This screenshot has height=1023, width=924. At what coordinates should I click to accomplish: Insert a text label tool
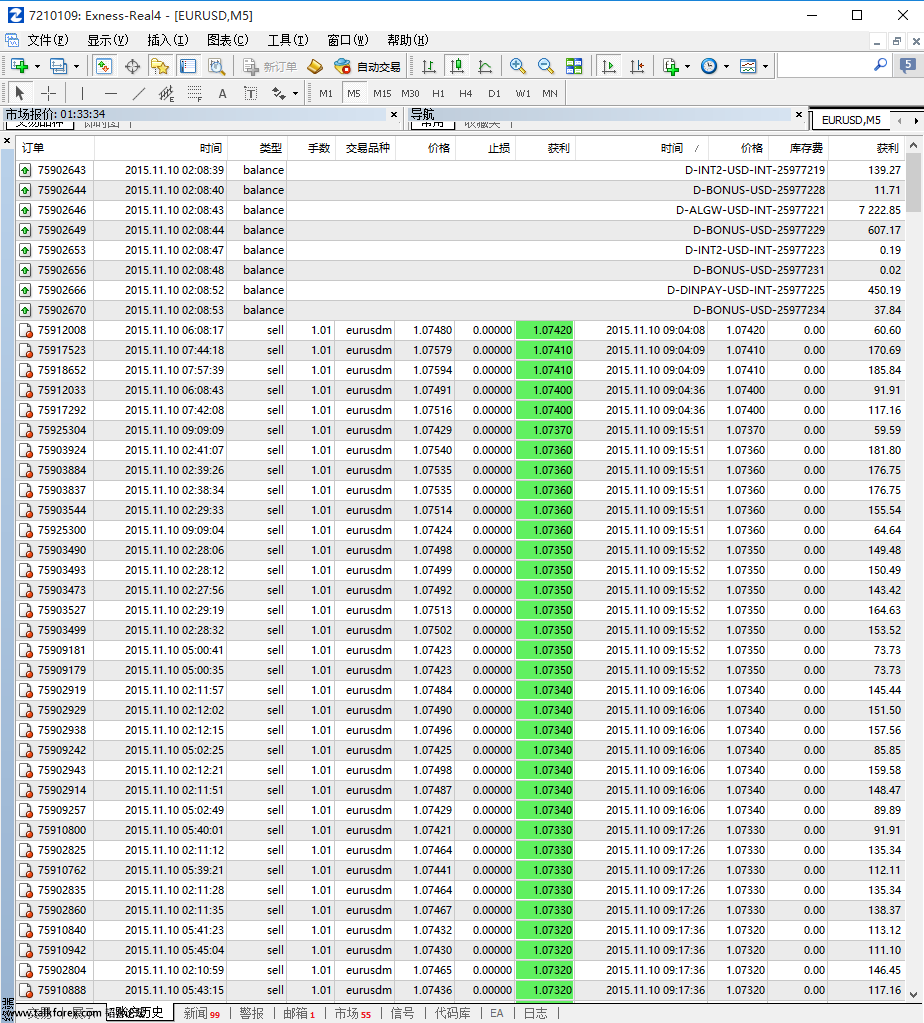point(251,93)
